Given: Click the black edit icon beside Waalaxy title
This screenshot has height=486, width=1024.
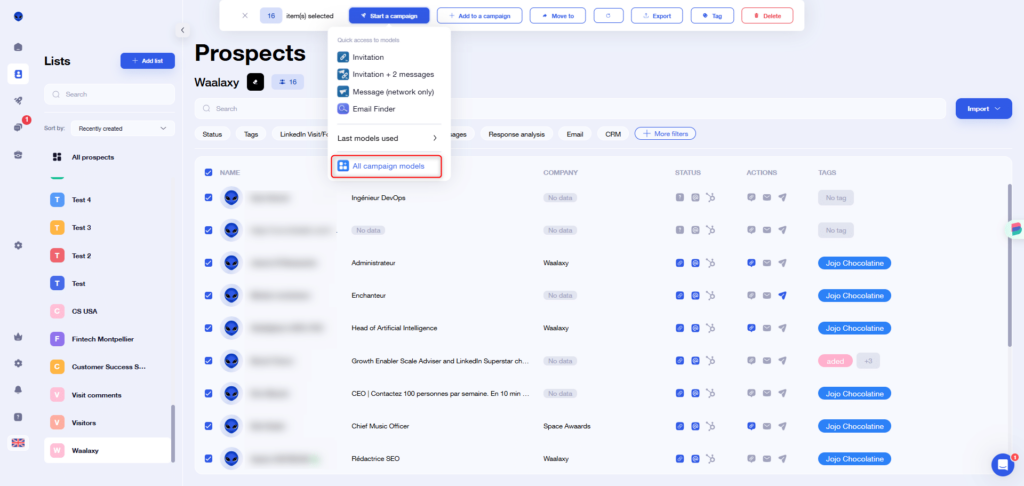Looking at the screenshot, I should [255, 82].
